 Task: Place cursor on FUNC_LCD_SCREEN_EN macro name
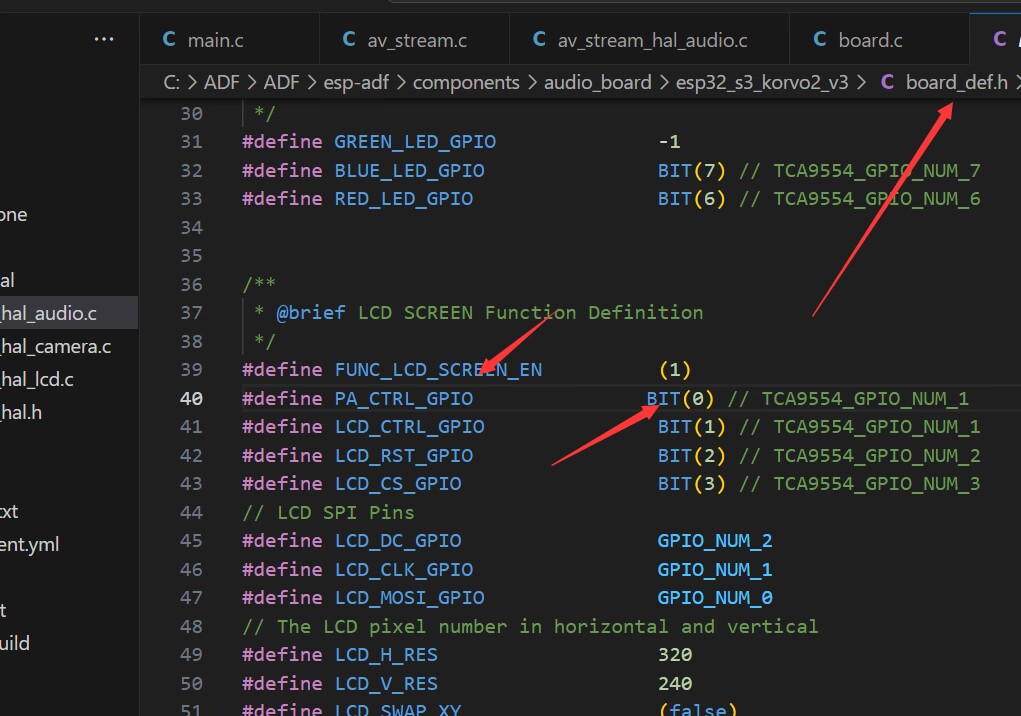coord(438,370)
